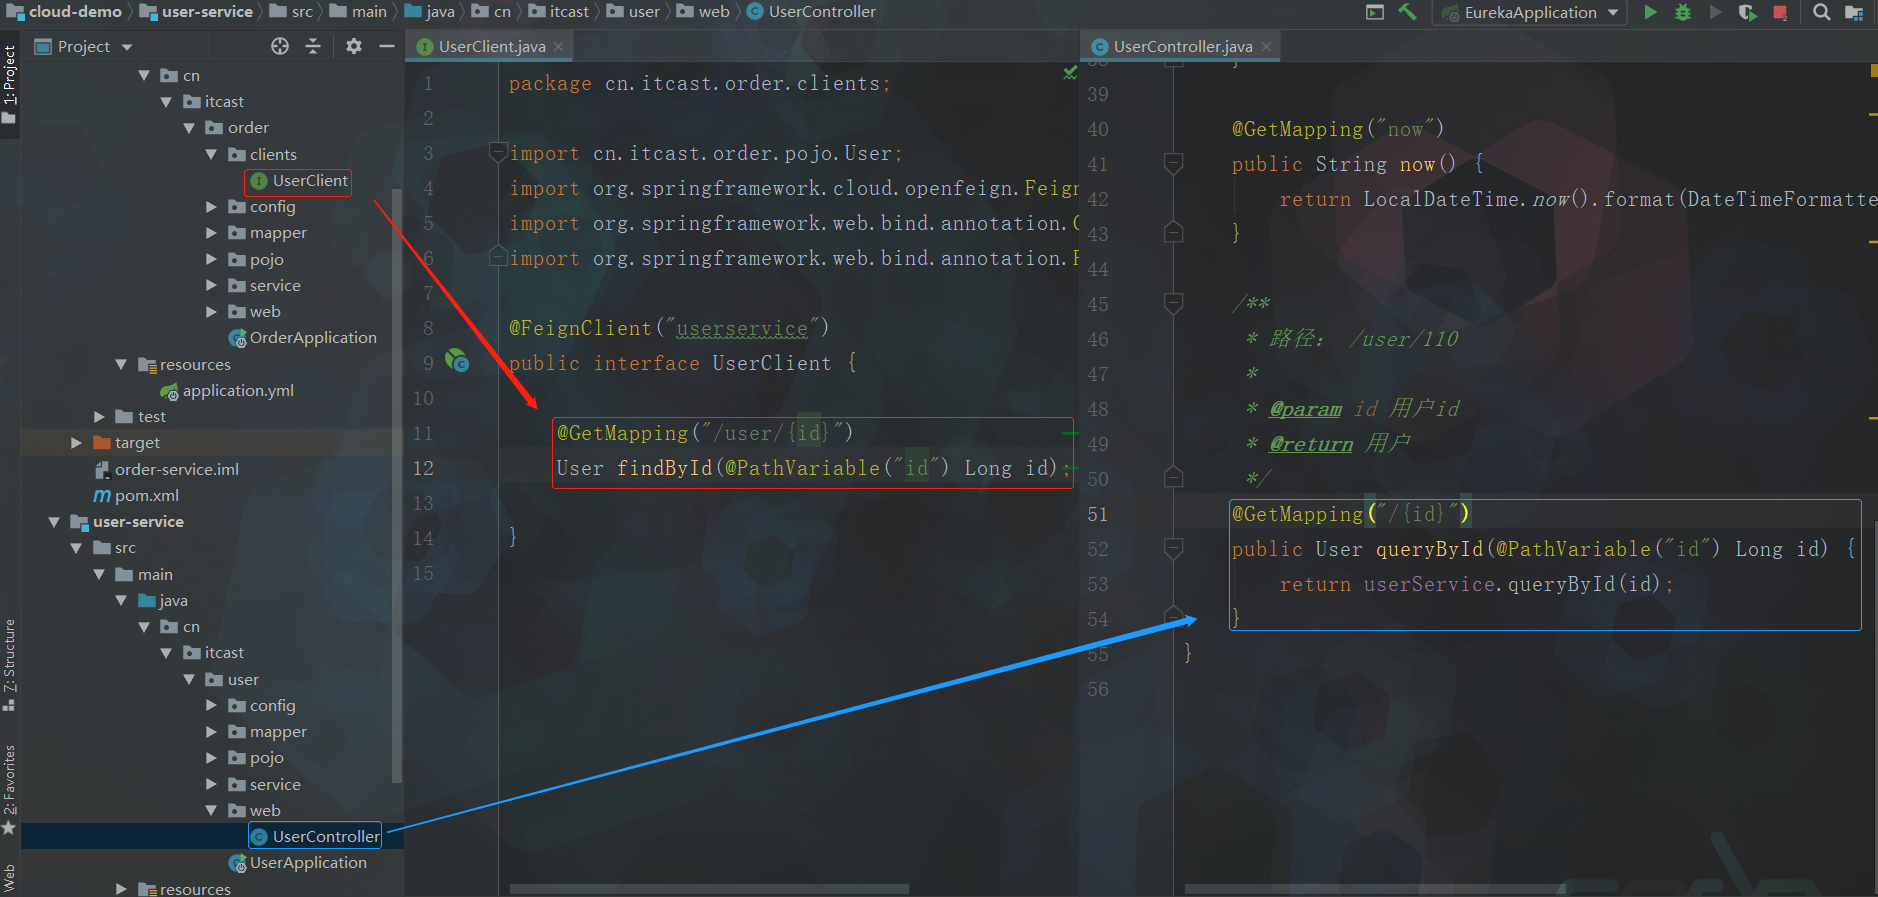
Task: Run with coverage using the shield icon
Action: pyautogui.click(x=1747, y=12)
